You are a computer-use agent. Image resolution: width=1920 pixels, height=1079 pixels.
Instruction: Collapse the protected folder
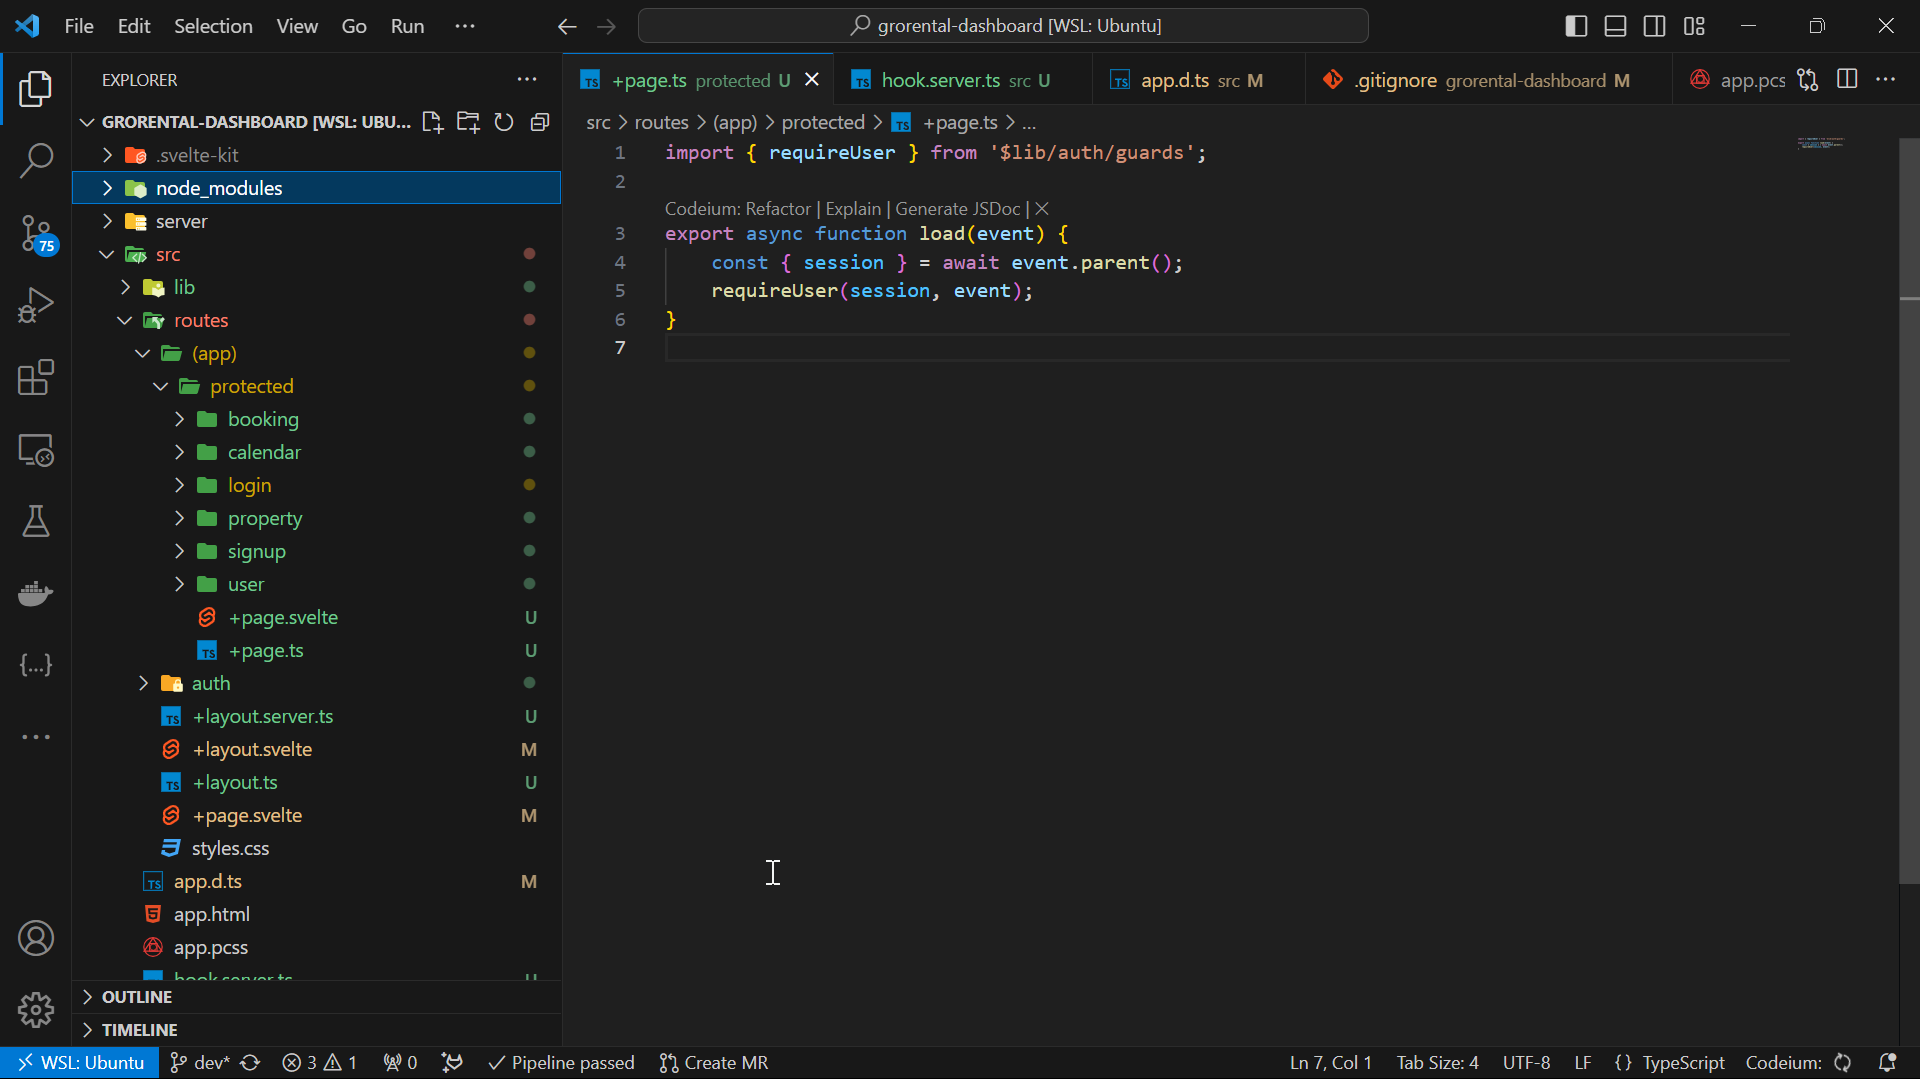pos(316,386)
